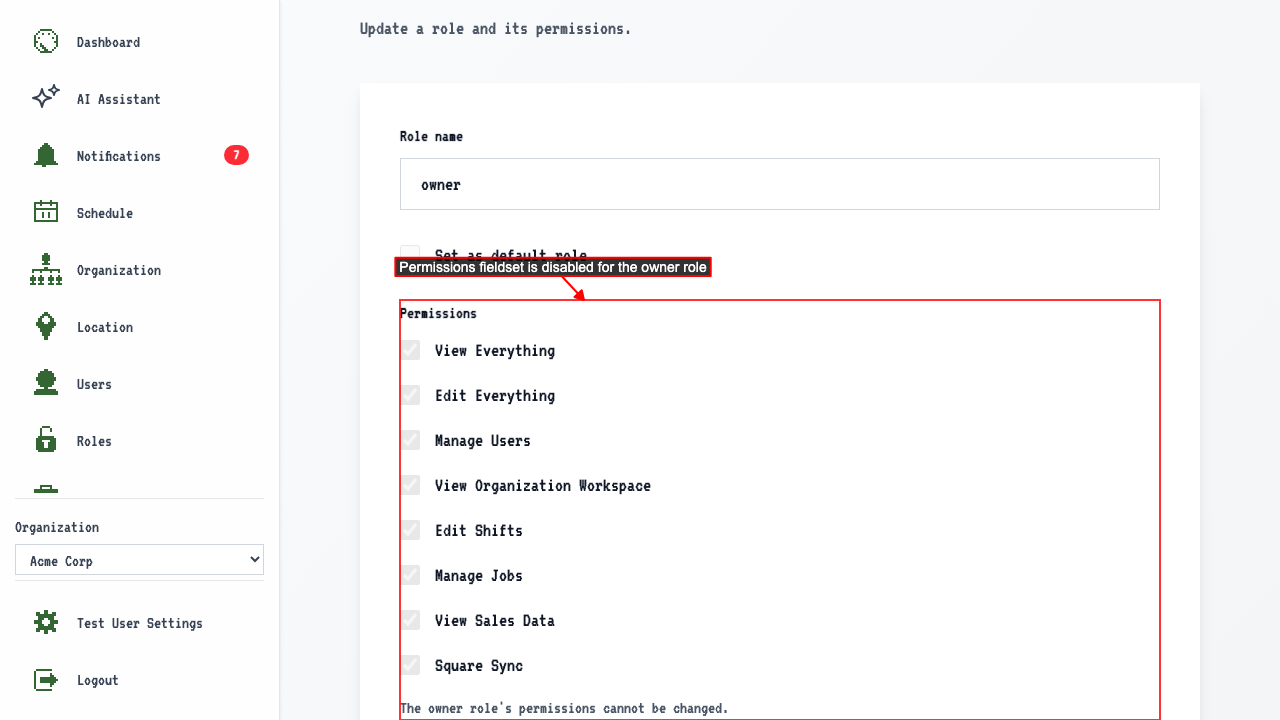Open the Dashboard gauge icon

pyautogui.click(x=46, y=41)
